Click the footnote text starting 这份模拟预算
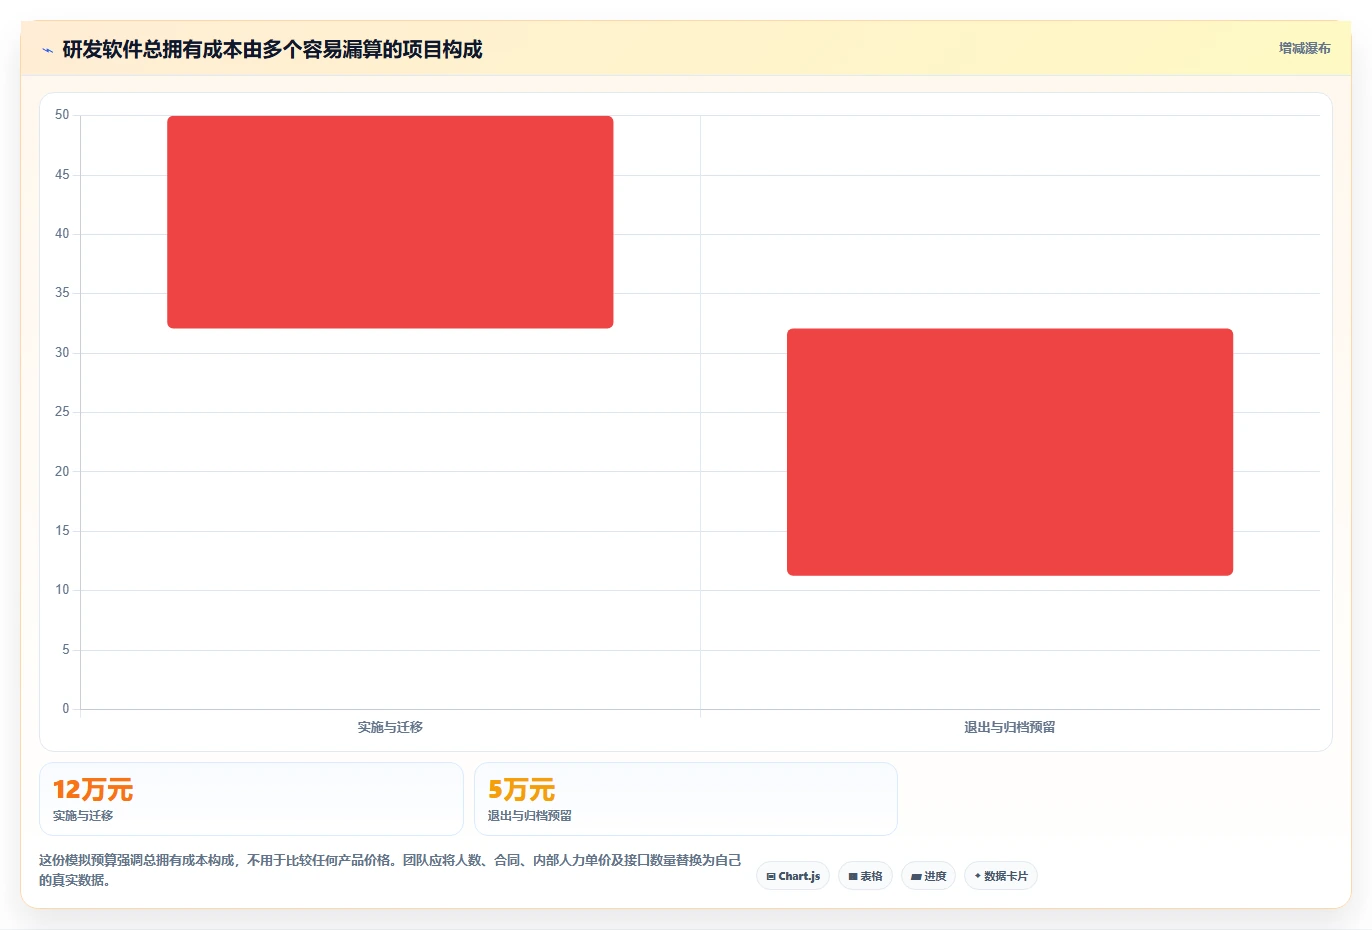This screenshot has height=930, width=1372. pos(390,870)
